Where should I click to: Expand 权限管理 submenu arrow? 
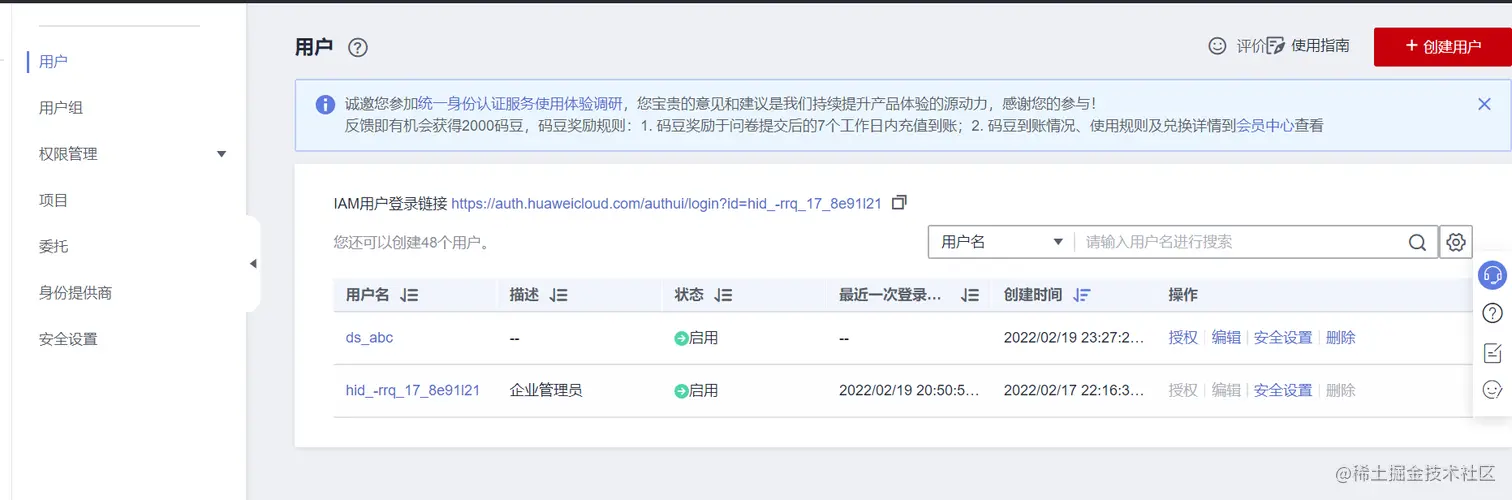[221, 155]
